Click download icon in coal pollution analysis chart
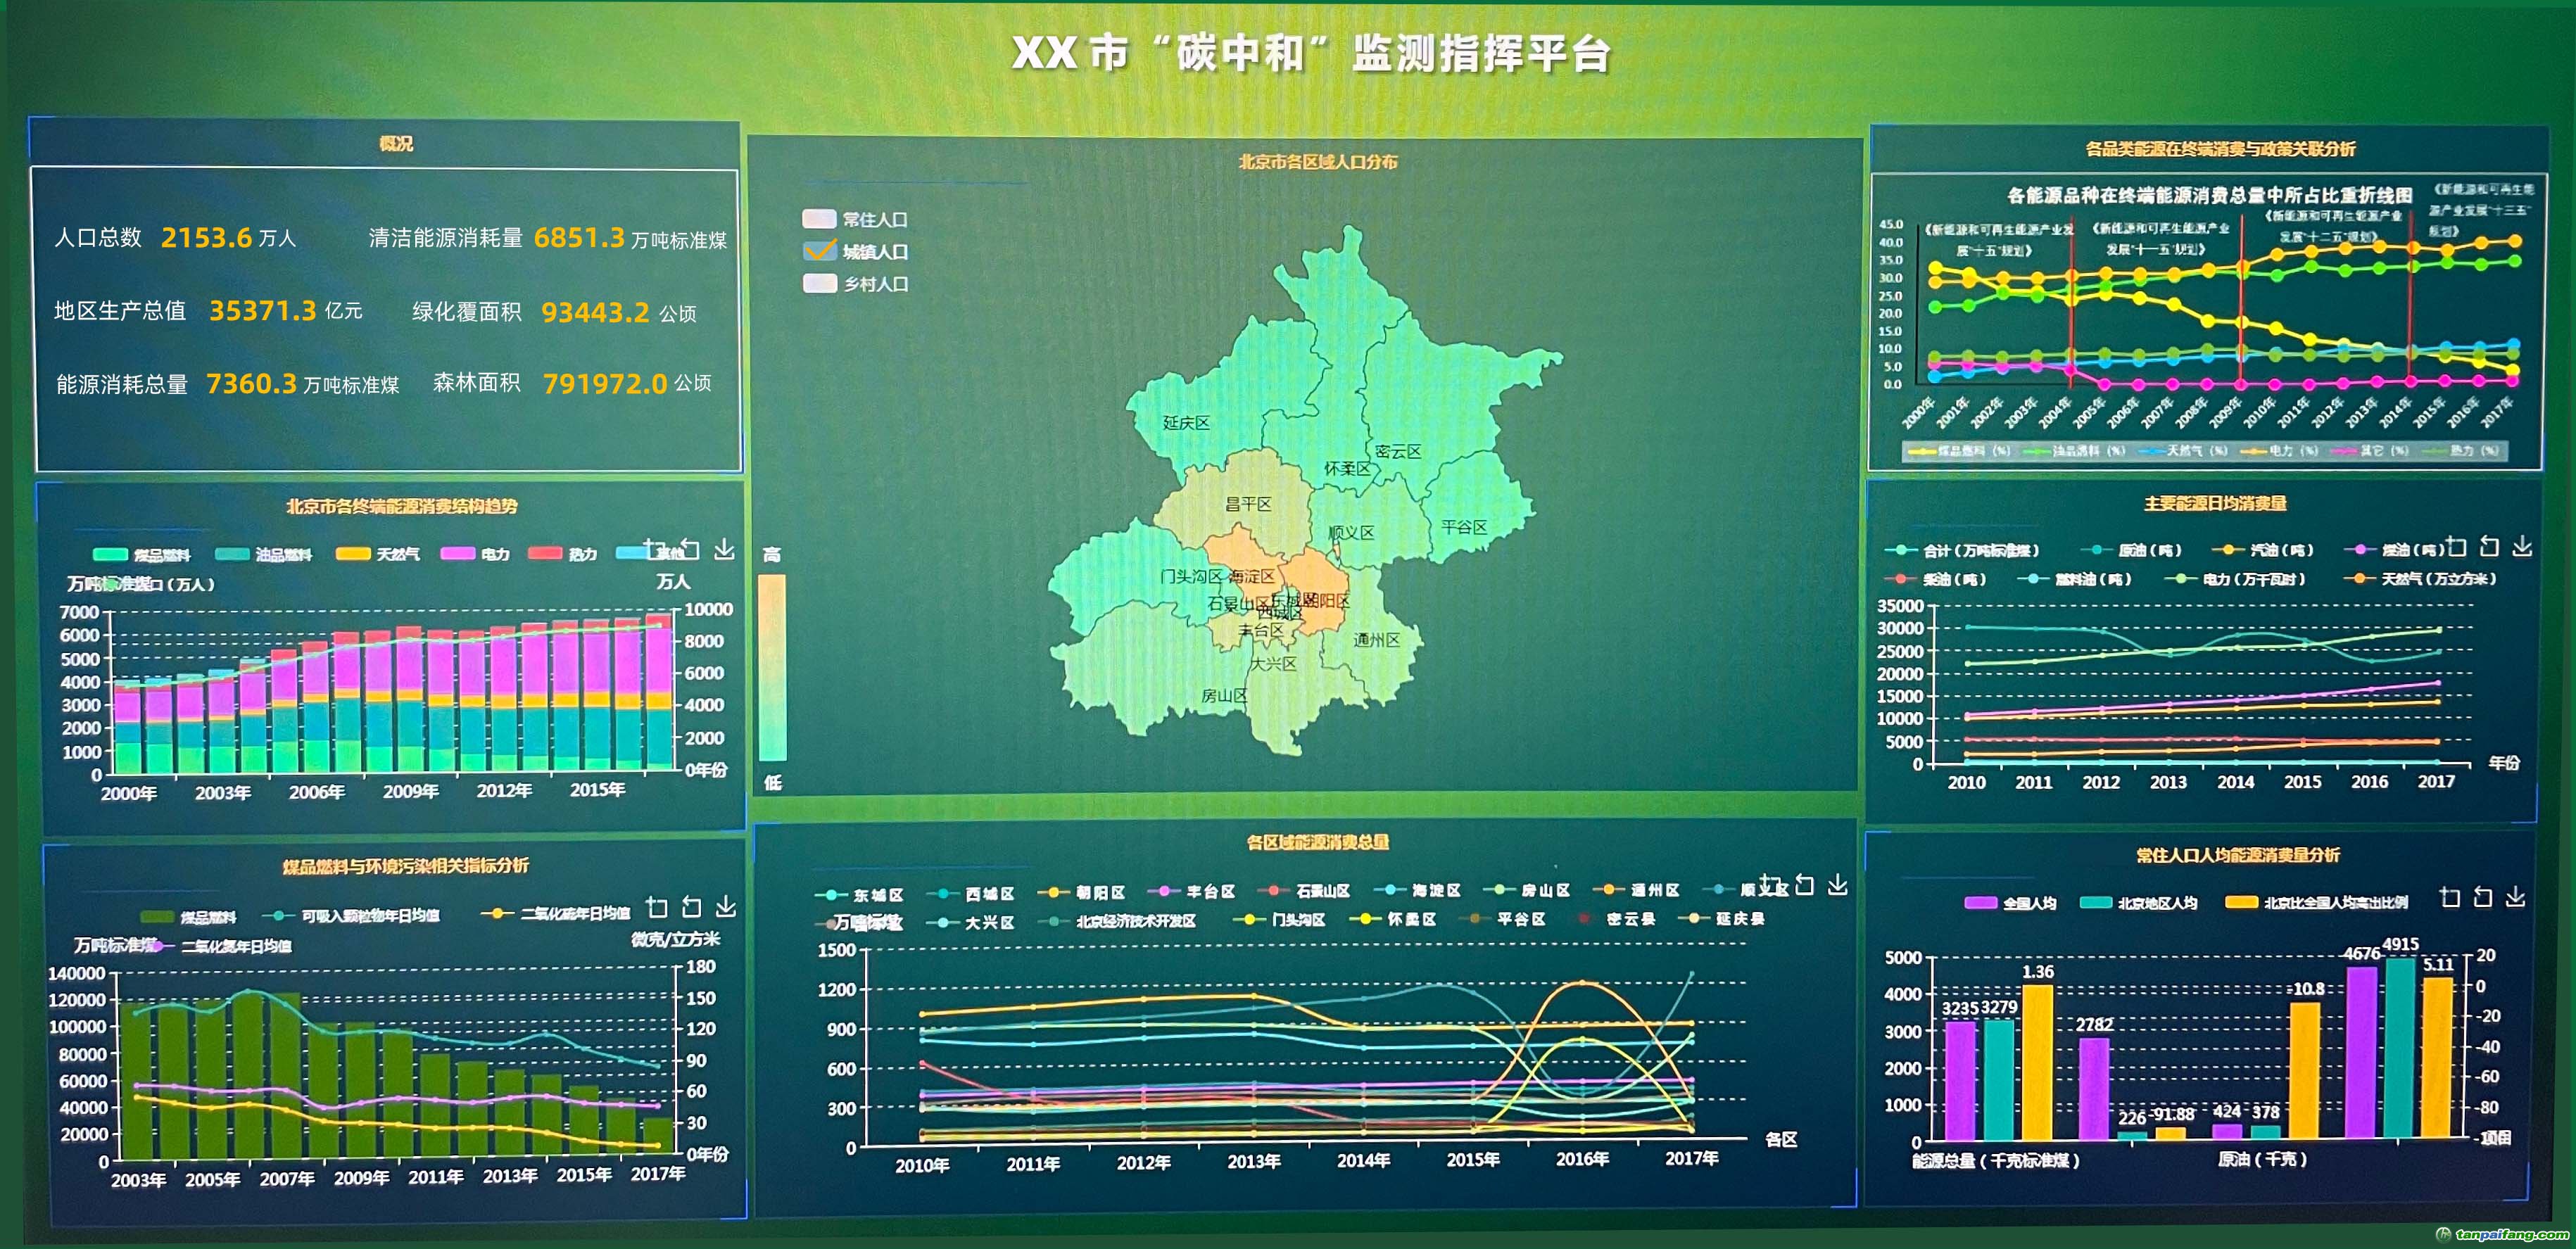The width and height of the screenshot is (2576, 1249). [x=726, y=907]
